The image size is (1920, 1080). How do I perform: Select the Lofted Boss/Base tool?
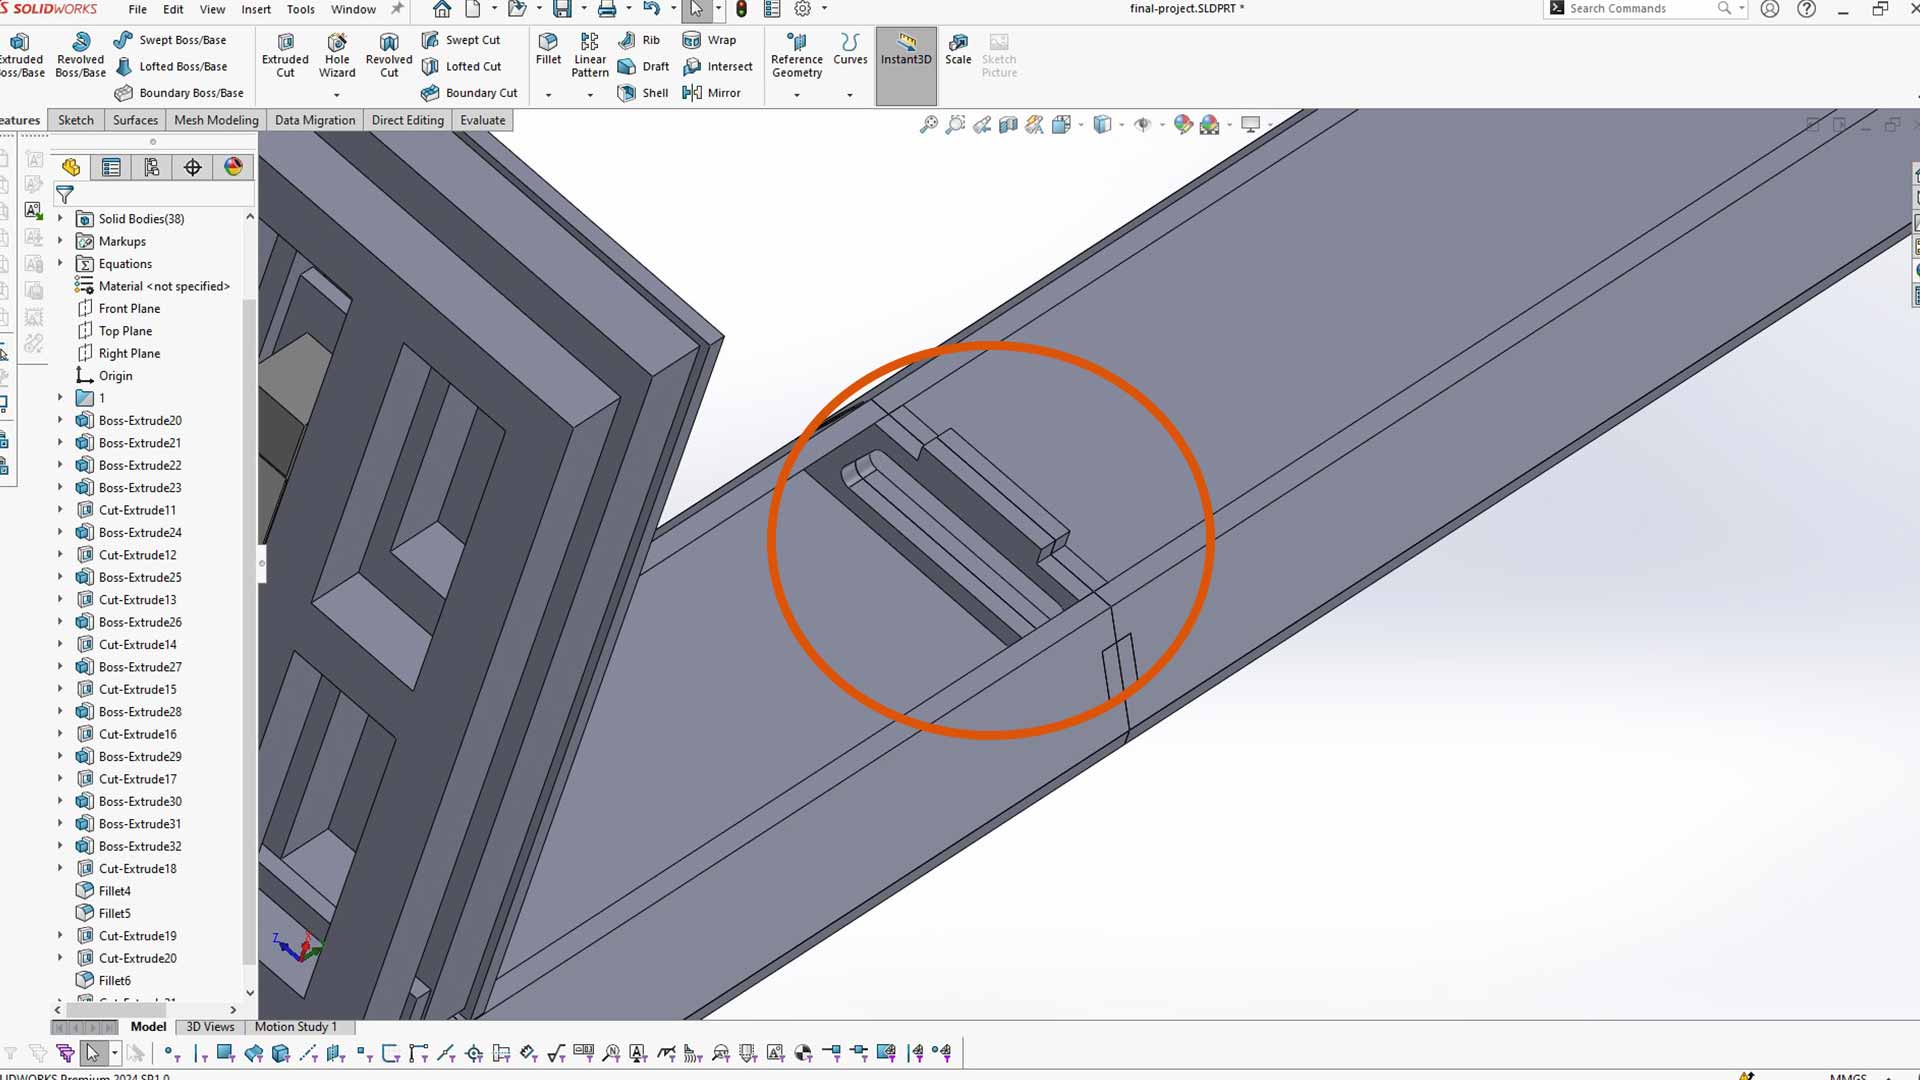click(x=170, y=66)
